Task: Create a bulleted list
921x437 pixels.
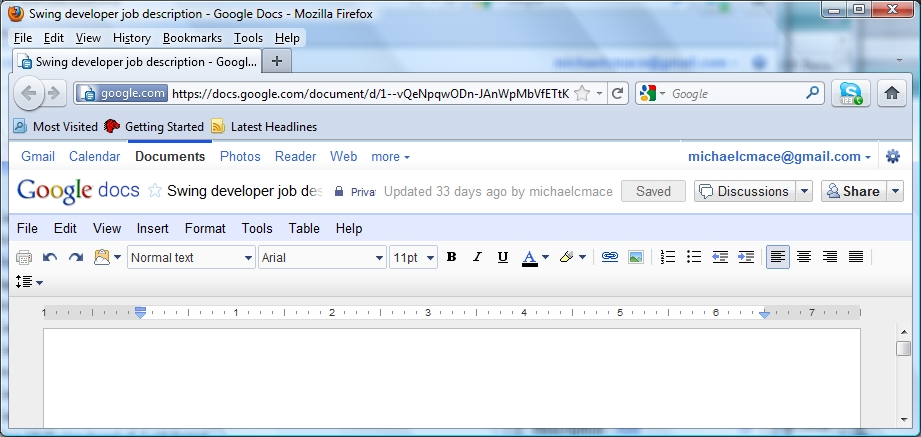Action: 694,257
